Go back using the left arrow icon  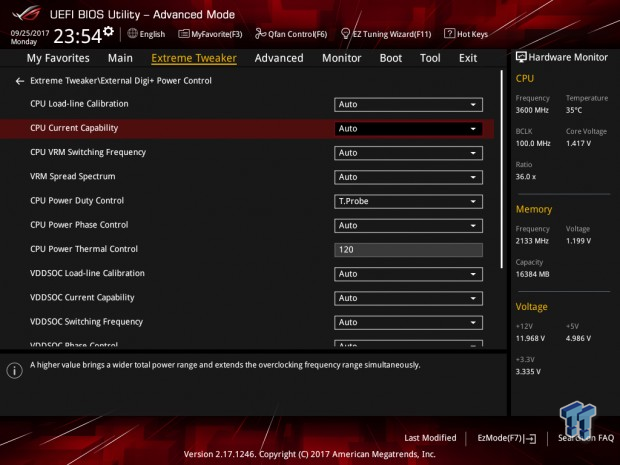[20, 81]
